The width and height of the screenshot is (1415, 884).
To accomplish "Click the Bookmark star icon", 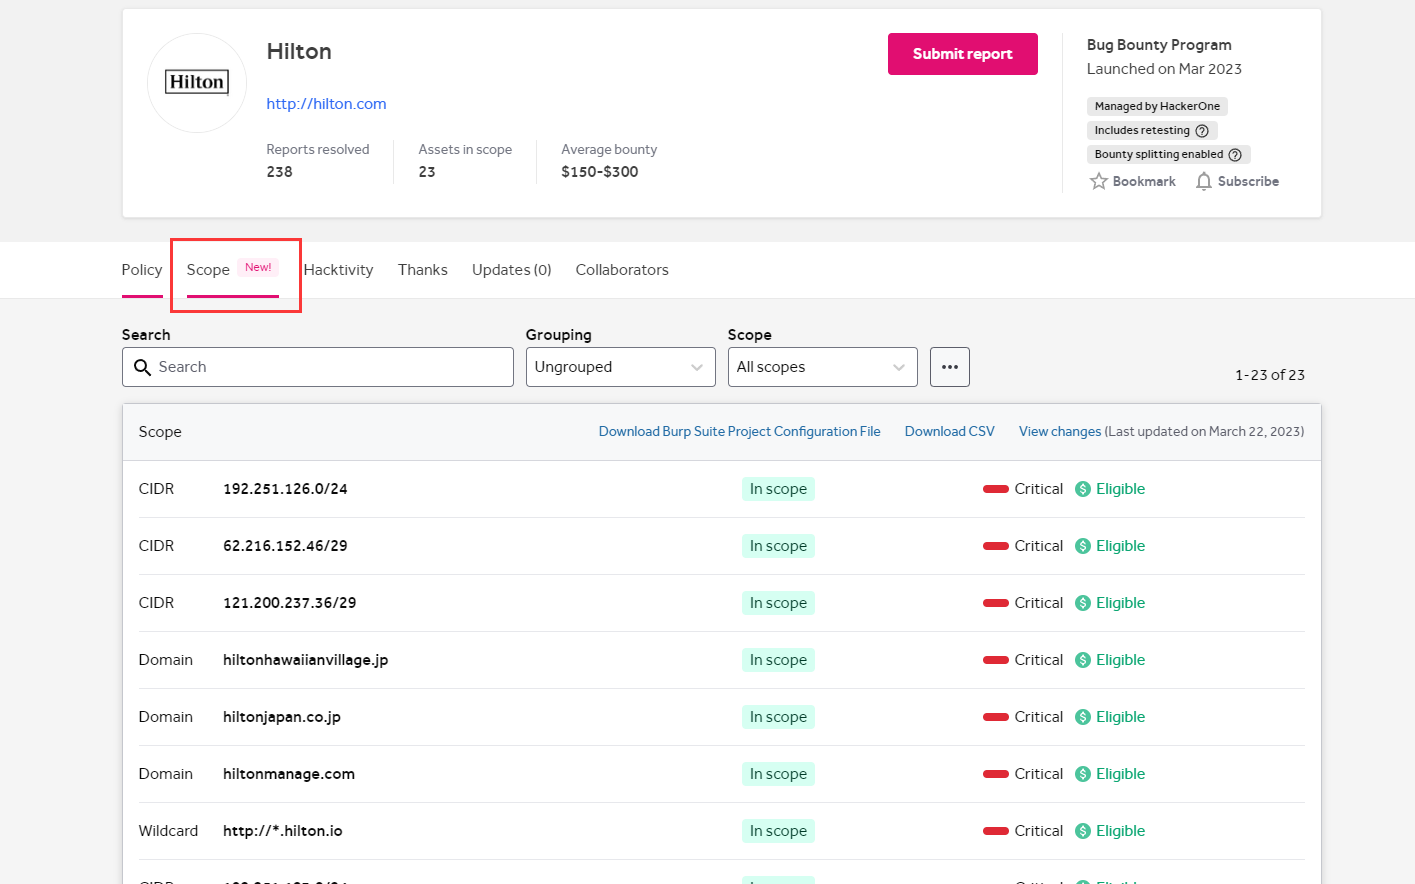I will 1098,181.
